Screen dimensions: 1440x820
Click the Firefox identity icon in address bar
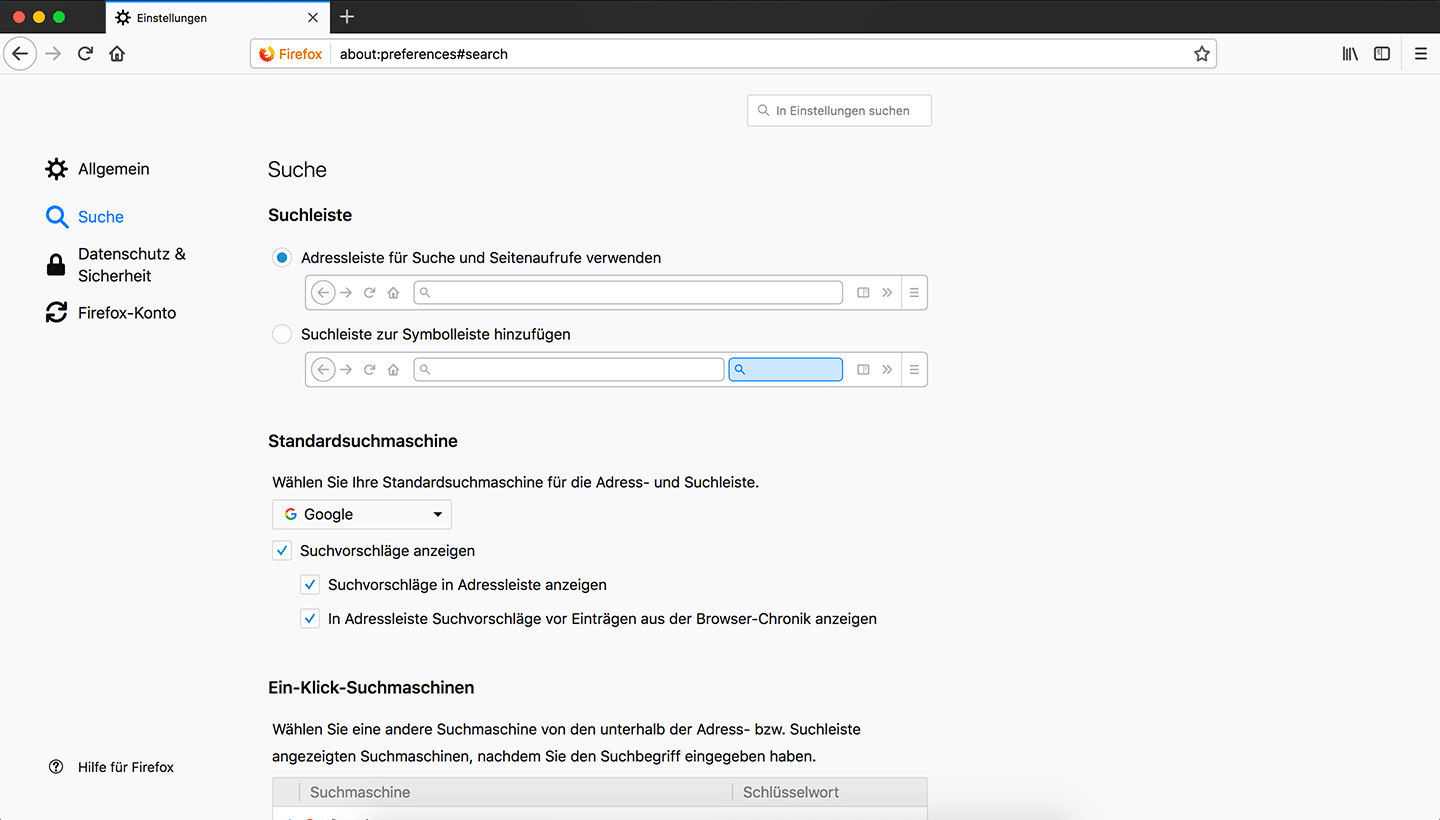[291, 54]
